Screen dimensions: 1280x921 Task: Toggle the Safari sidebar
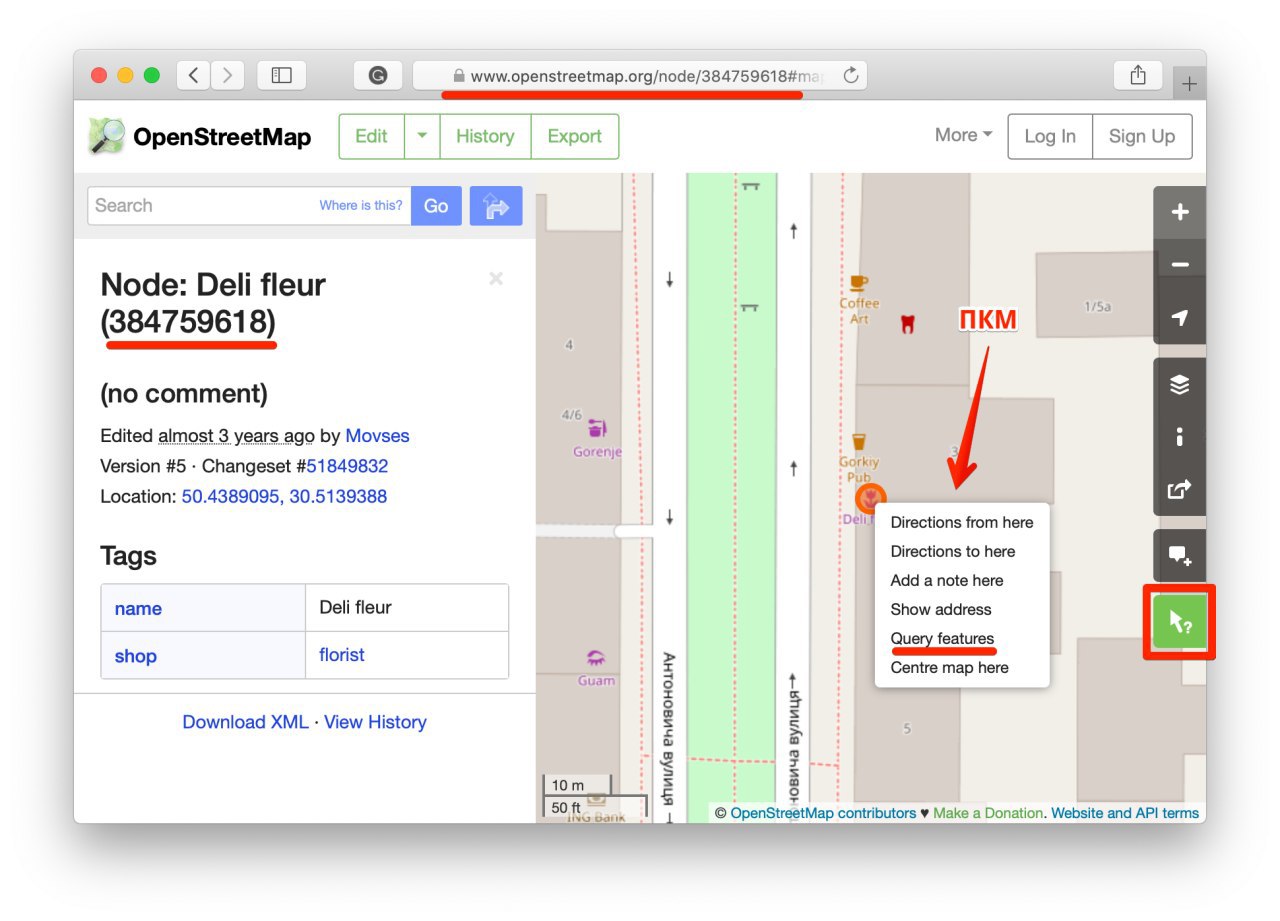point(281,75)
